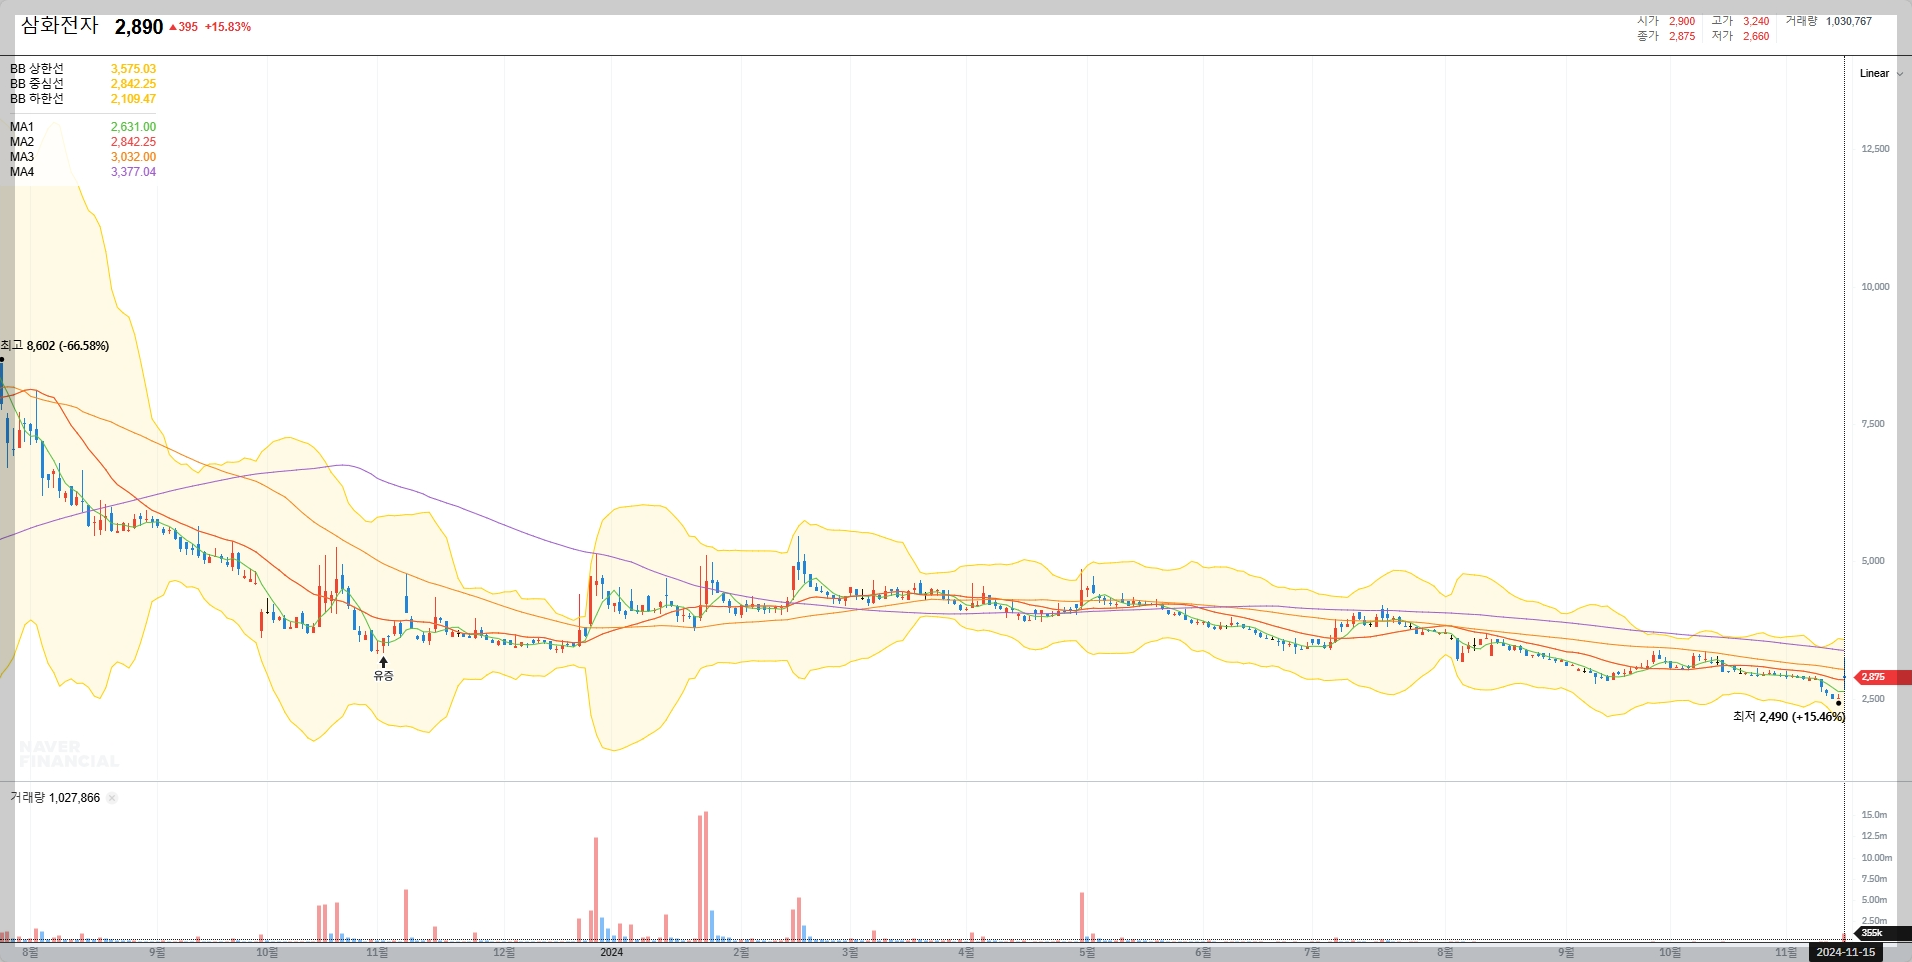Open the Linear scale dropdown
Viewport: 1912px width, 962px height.
pos(1881,73)
